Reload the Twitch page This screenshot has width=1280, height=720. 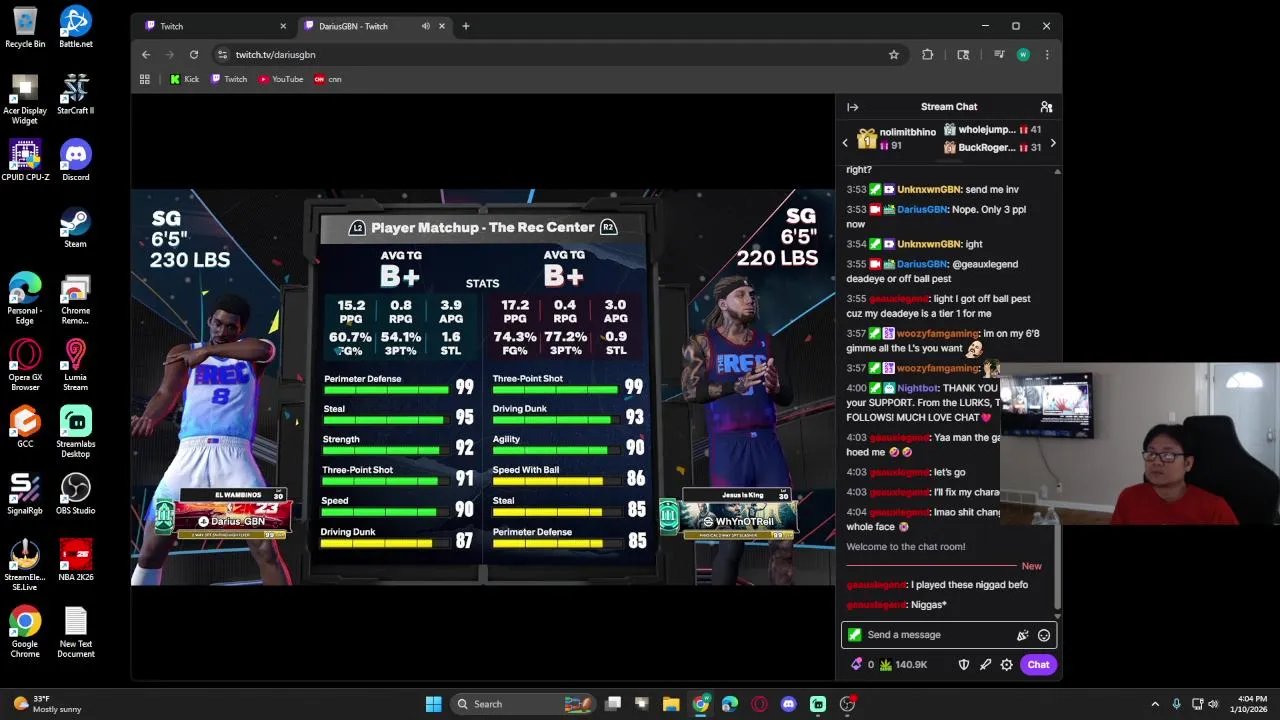pyautogui.click(x=194, y=54)
